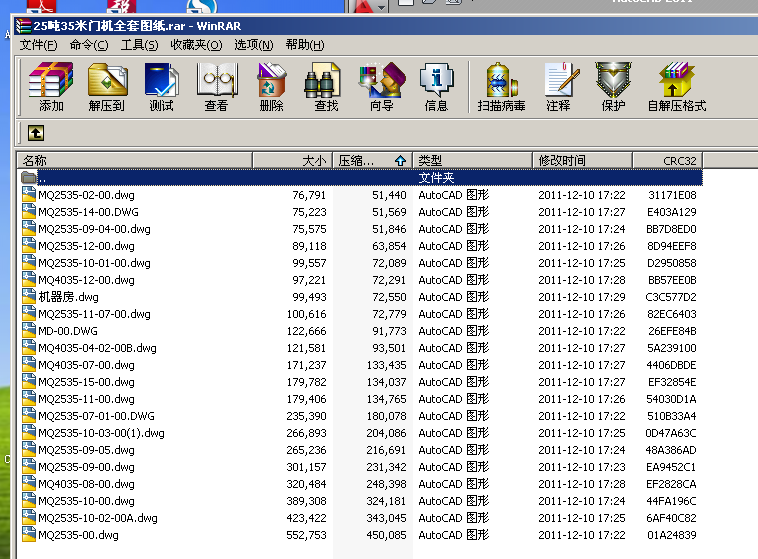Select file MQ2535-09-00.dwg
This screenshot has height=559, width=758.
click(x=362, y=467)
